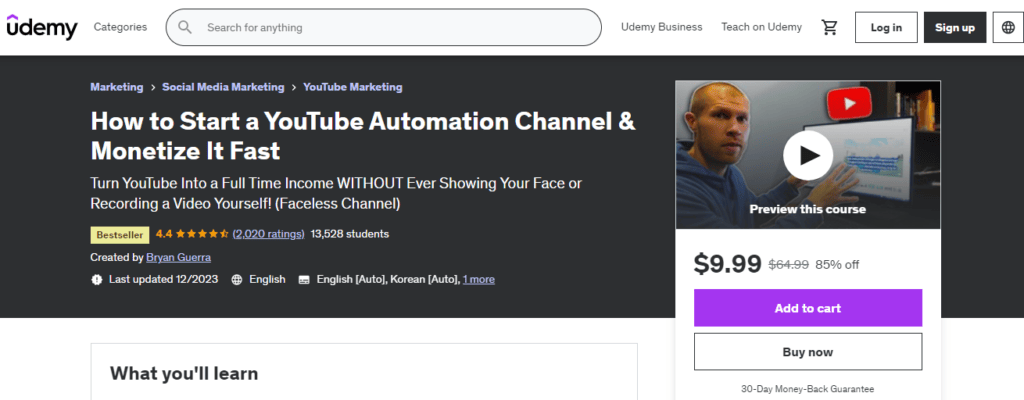Expand the 1 more subtitles link
This screenshot has height=400, width=1024.
(x=479, y=279)
